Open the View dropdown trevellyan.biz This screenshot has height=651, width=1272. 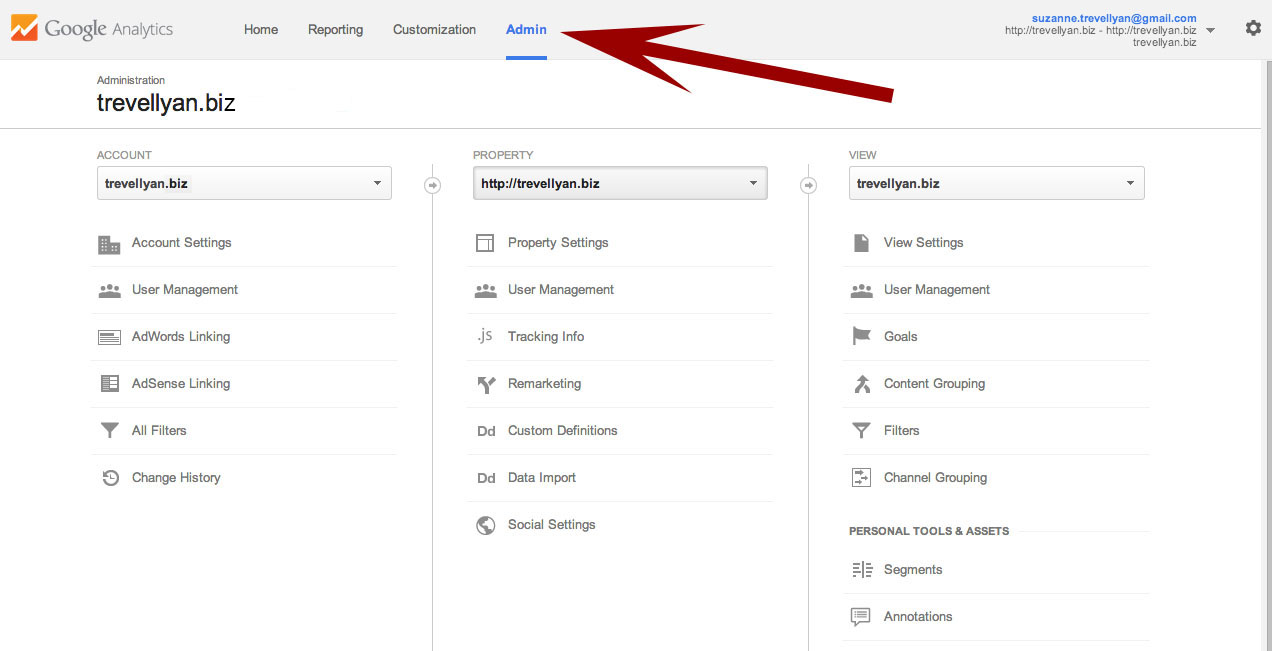pyautogui.click(x=997, y=183)
